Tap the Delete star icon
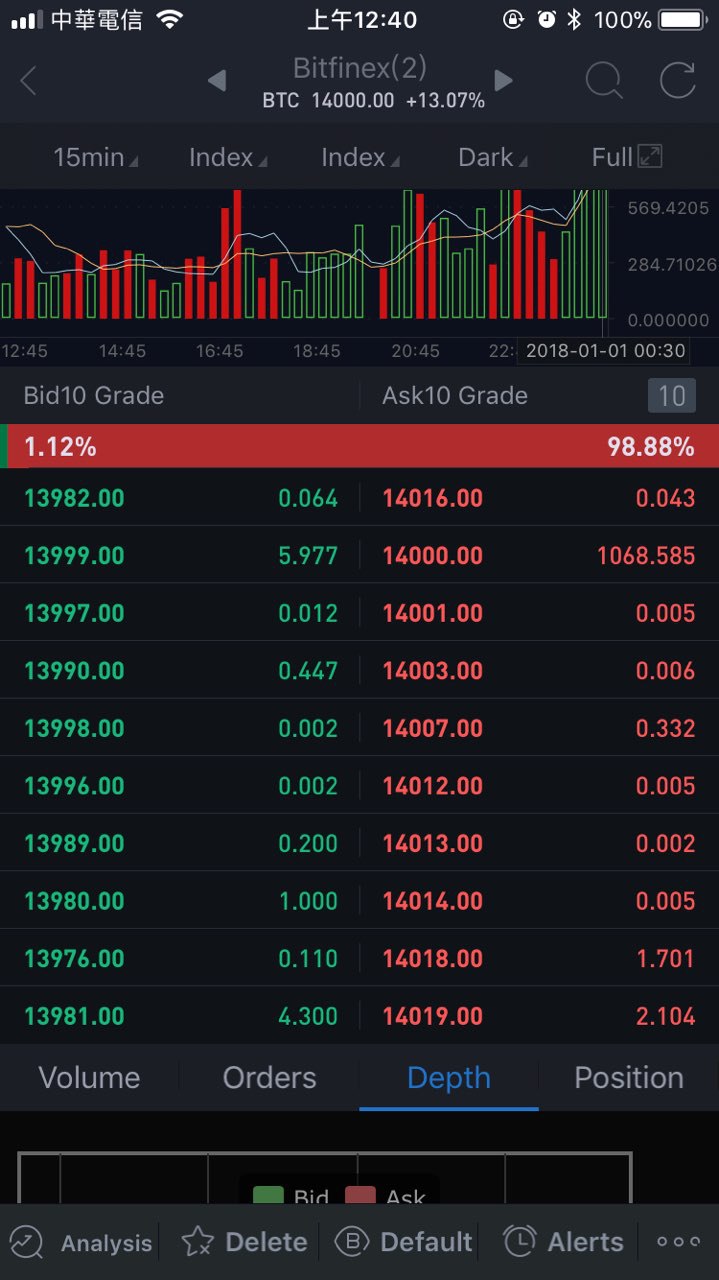The height and width of the screenshot is (1280, 719). (197, 1242)
